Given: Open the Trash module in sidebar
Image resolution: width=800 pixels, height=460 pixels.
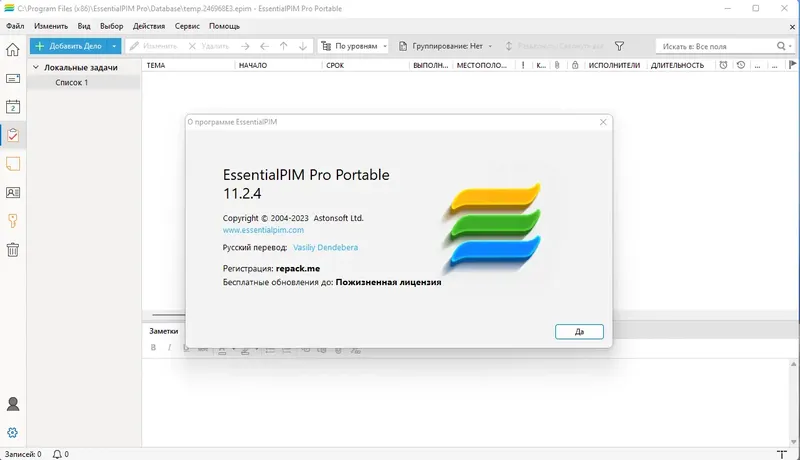Looking at the screenshot, I should (x=13, y=249).
